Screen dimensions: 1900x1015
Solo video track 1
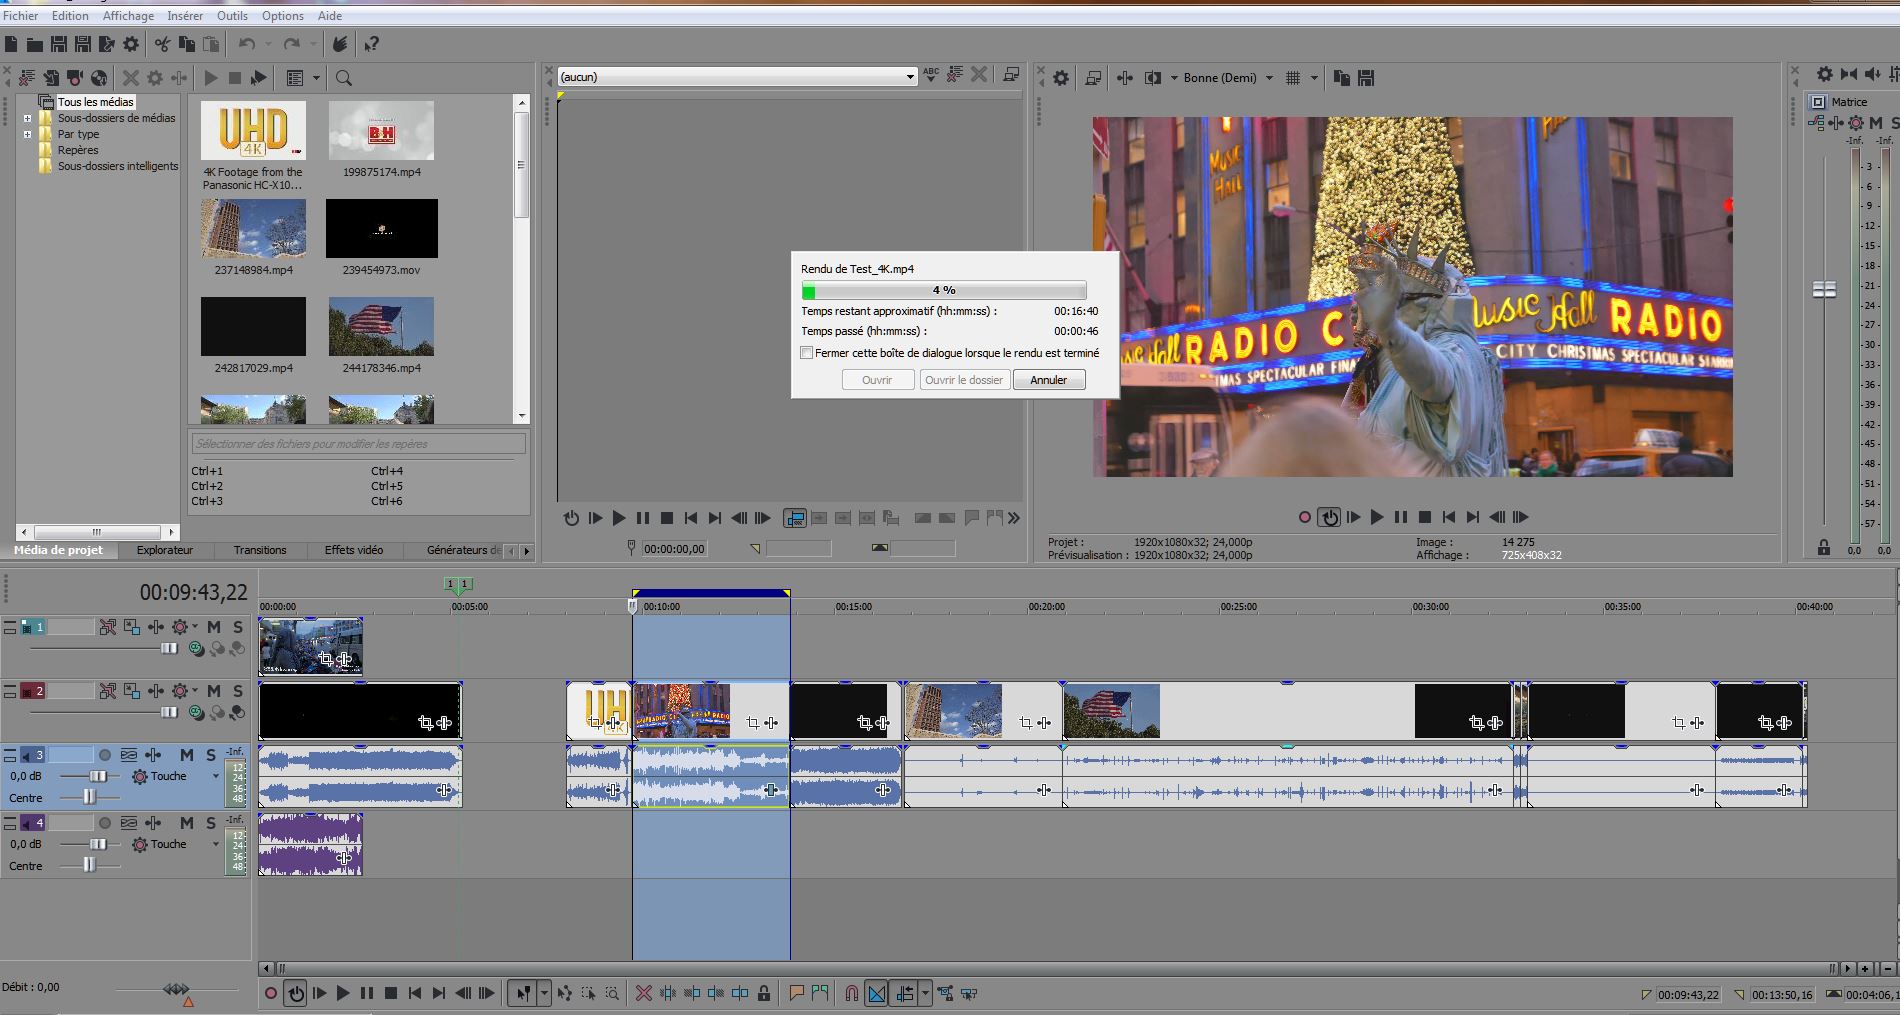[x=238, y=627]
